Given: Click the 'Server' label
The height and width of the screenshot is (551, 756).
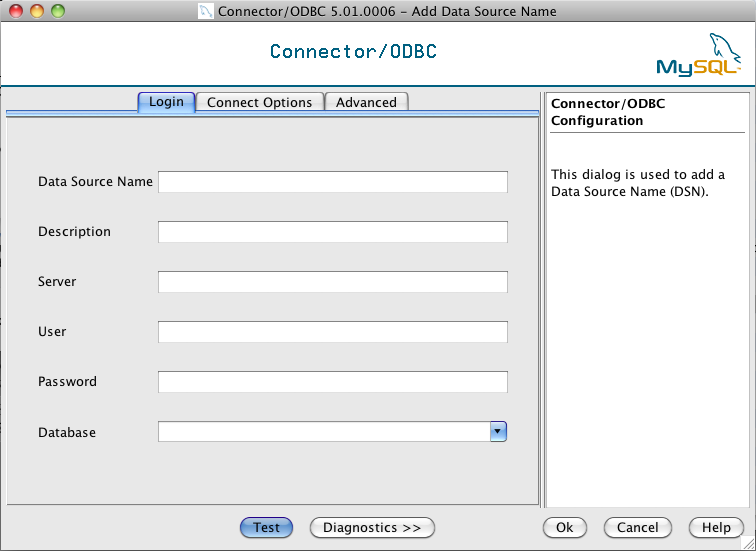Looking at the screenshot, I should pyautogui.click(x=57, y=282).
